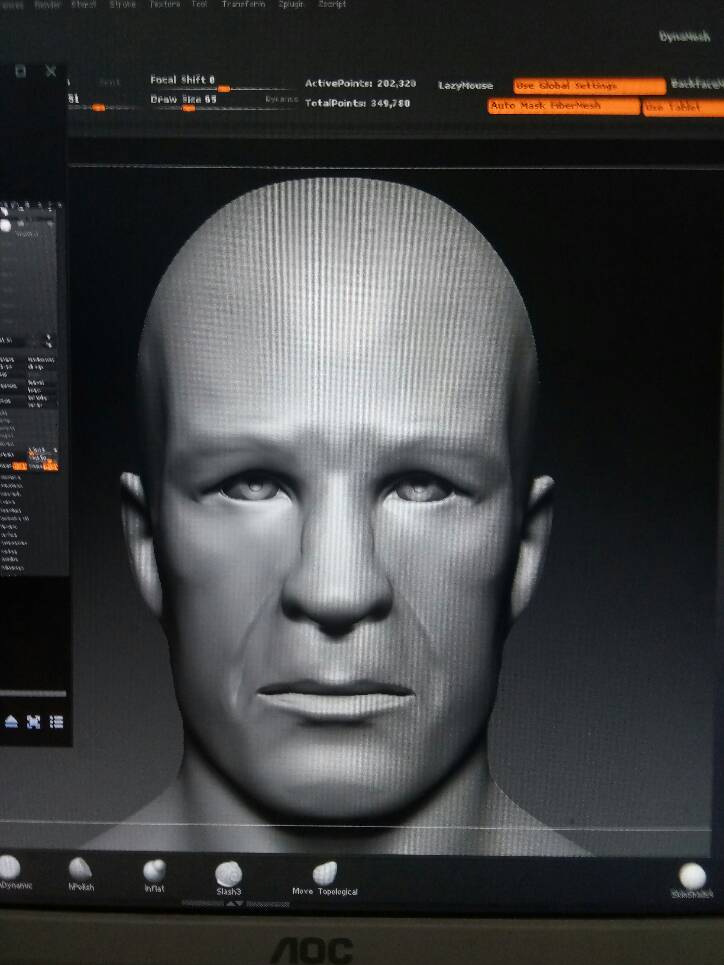Open the Zplugin menu

coord(292,4)
